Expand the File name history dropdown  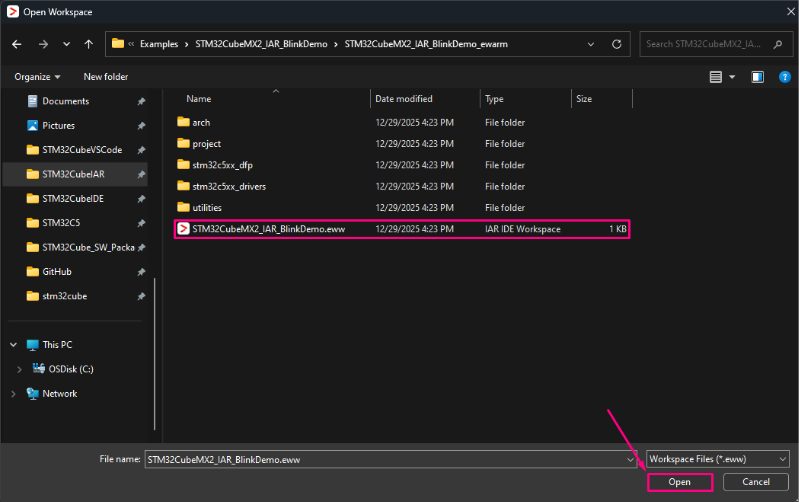pos(630,460)
